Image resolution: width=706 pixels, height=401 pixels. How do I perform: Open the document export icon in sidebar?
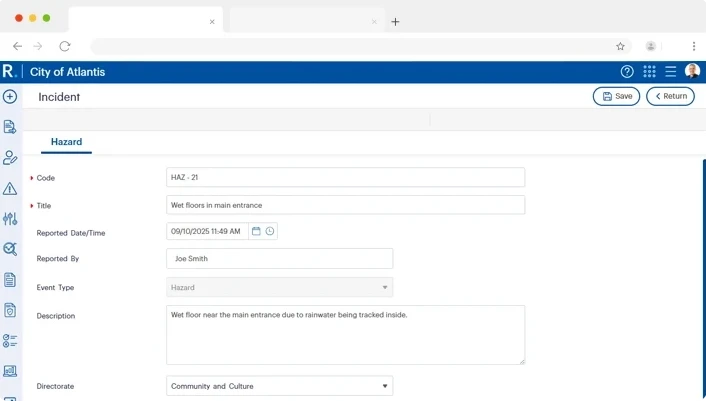[x=10, y=127]
